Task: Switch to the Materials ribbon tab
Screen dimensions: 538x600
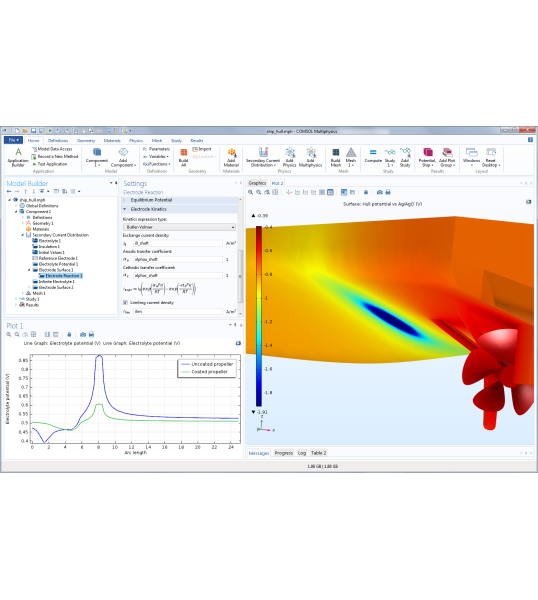Action: point(112,140)
